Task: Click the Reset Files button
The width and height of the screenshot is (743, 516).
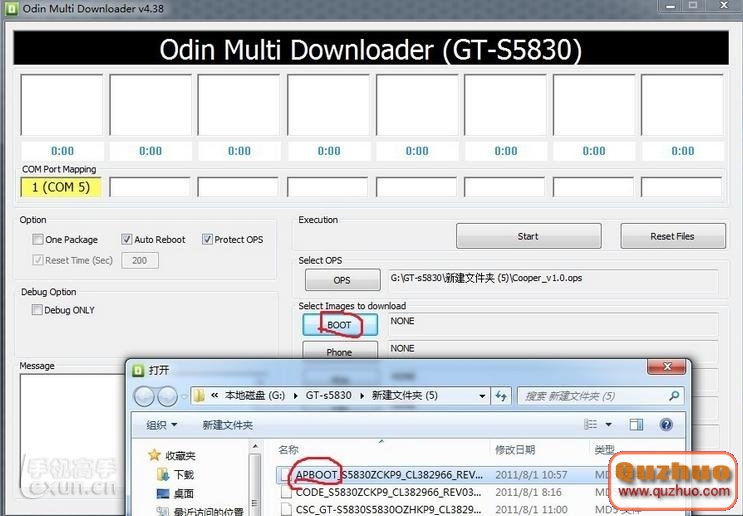Action: (672, 236)
